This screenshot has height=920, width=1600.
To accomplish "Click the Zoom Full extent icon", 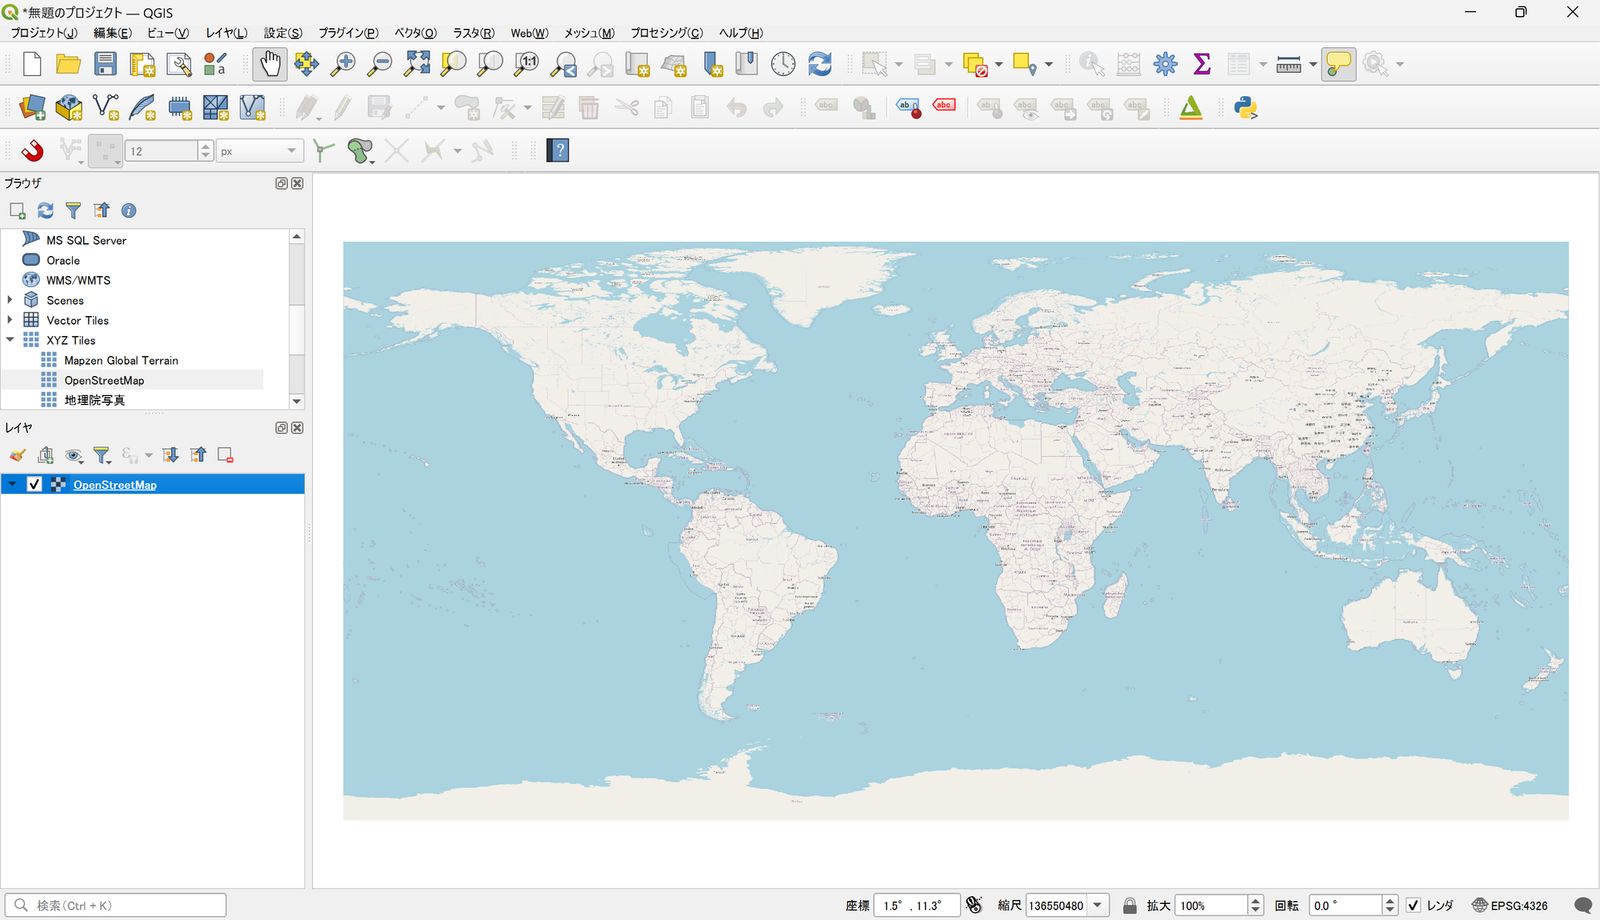I will pyautogui.click(x=417, y=64).
